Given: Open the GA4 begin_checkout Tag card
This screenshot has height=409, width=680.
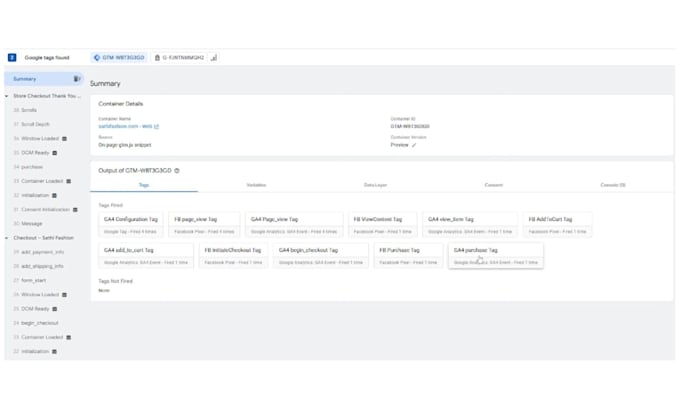Looking at the screenshot, I should (321, 255).
